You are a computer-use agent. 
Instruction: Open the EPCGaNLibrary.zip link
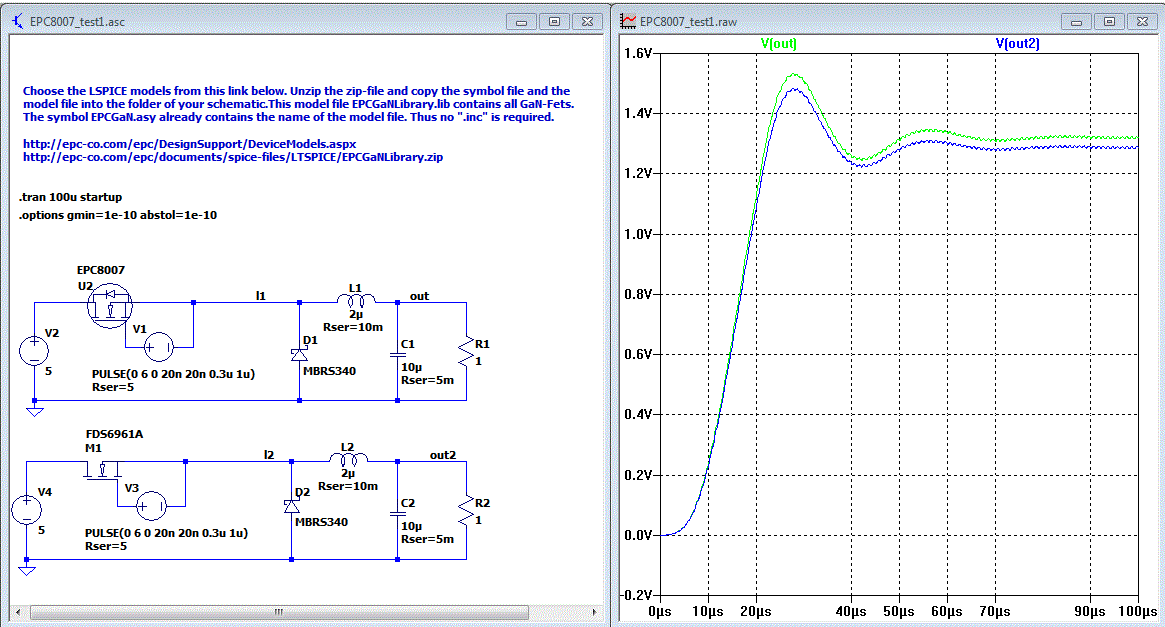233,157
